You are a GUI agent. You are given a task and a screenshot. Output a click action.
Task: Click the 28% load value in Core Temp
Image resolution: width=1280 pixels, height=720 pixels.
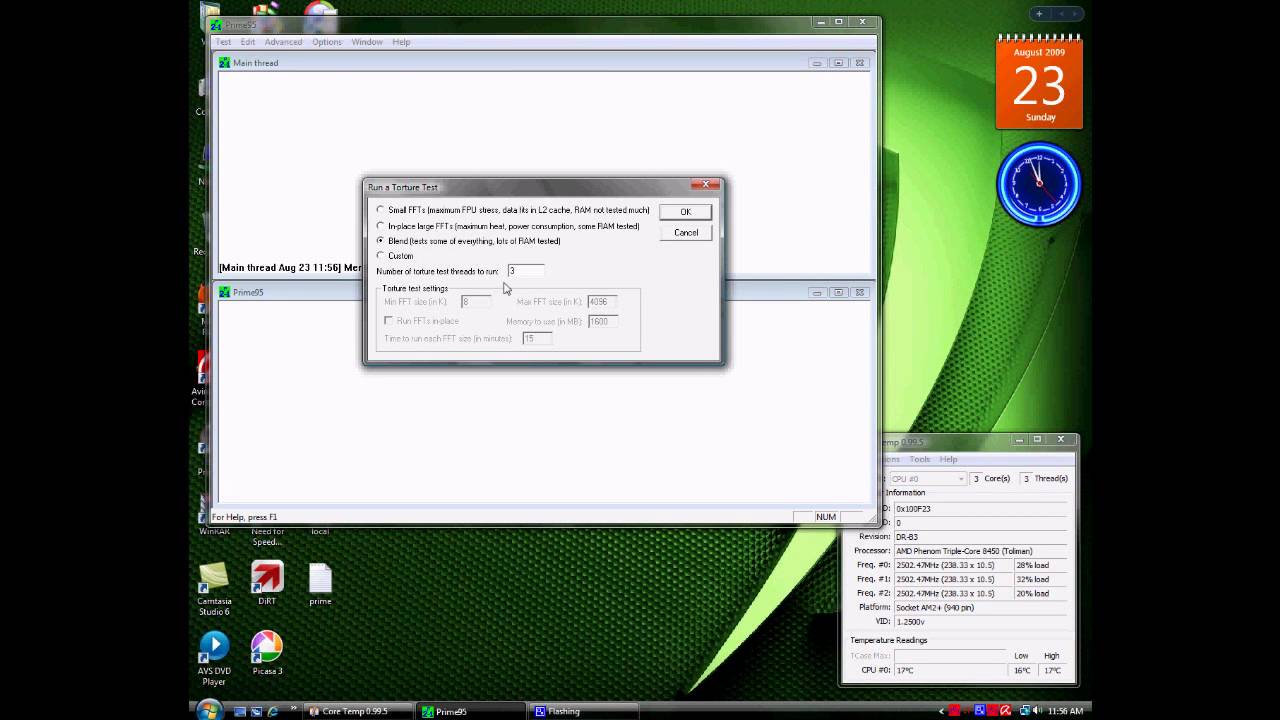point(1041,565)
